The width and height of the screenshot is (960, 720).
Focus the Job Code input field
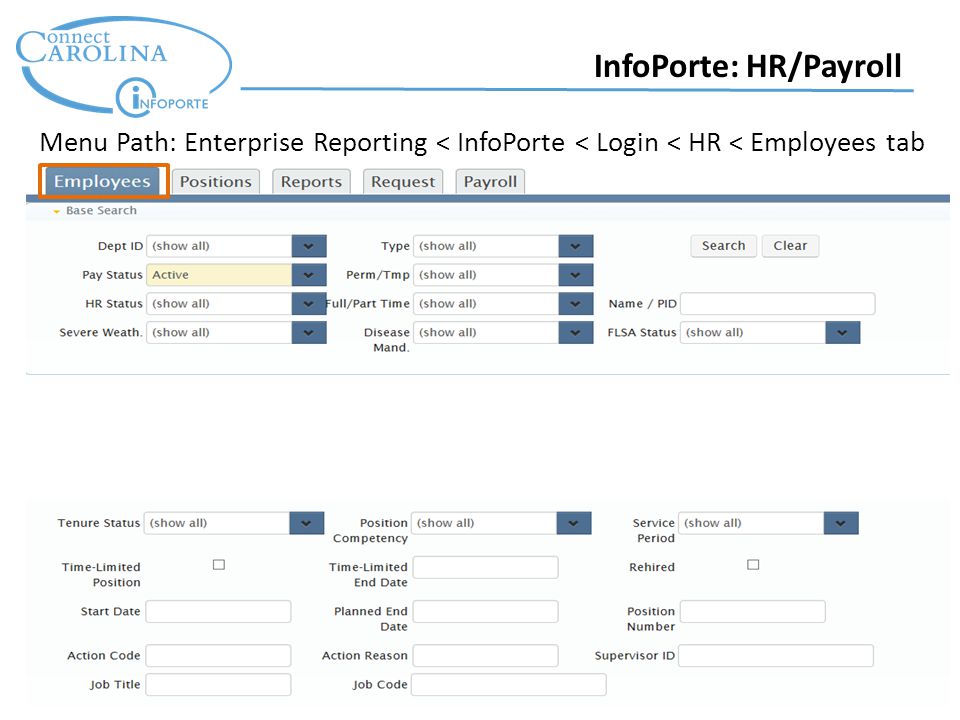(x=509, y=684)
